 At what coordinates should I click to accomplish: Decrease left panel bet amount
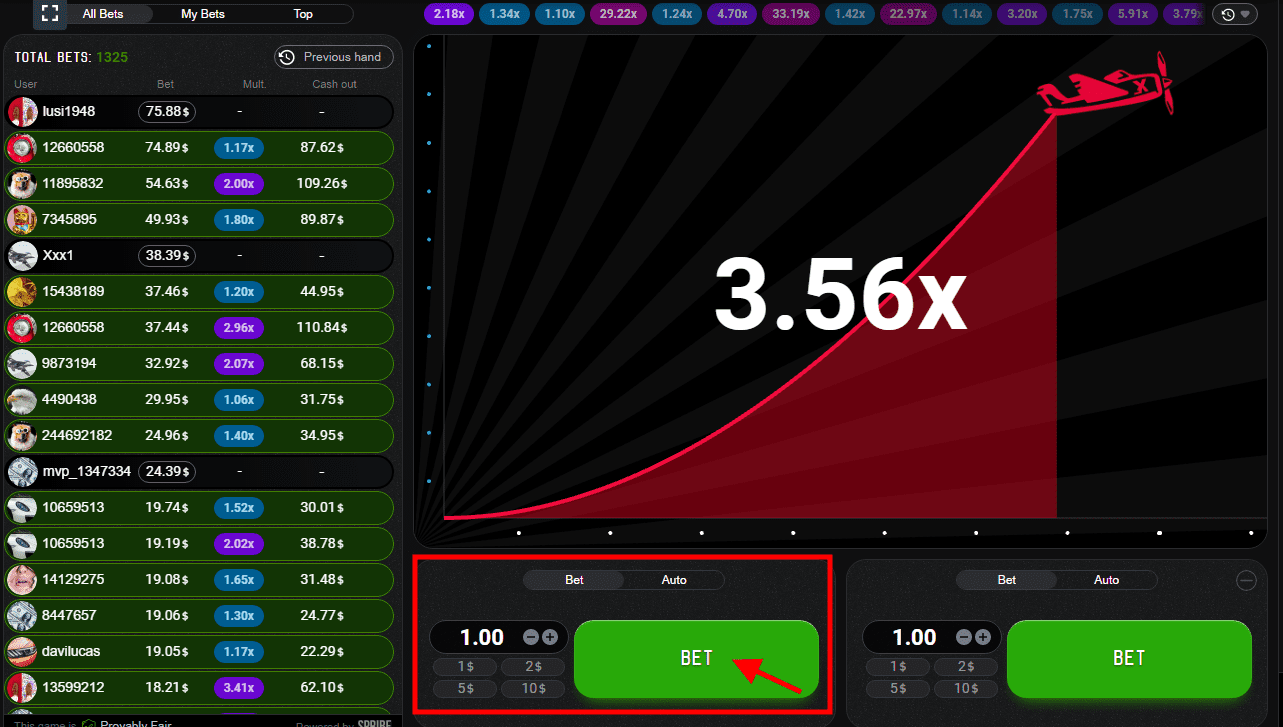point(531,637)
